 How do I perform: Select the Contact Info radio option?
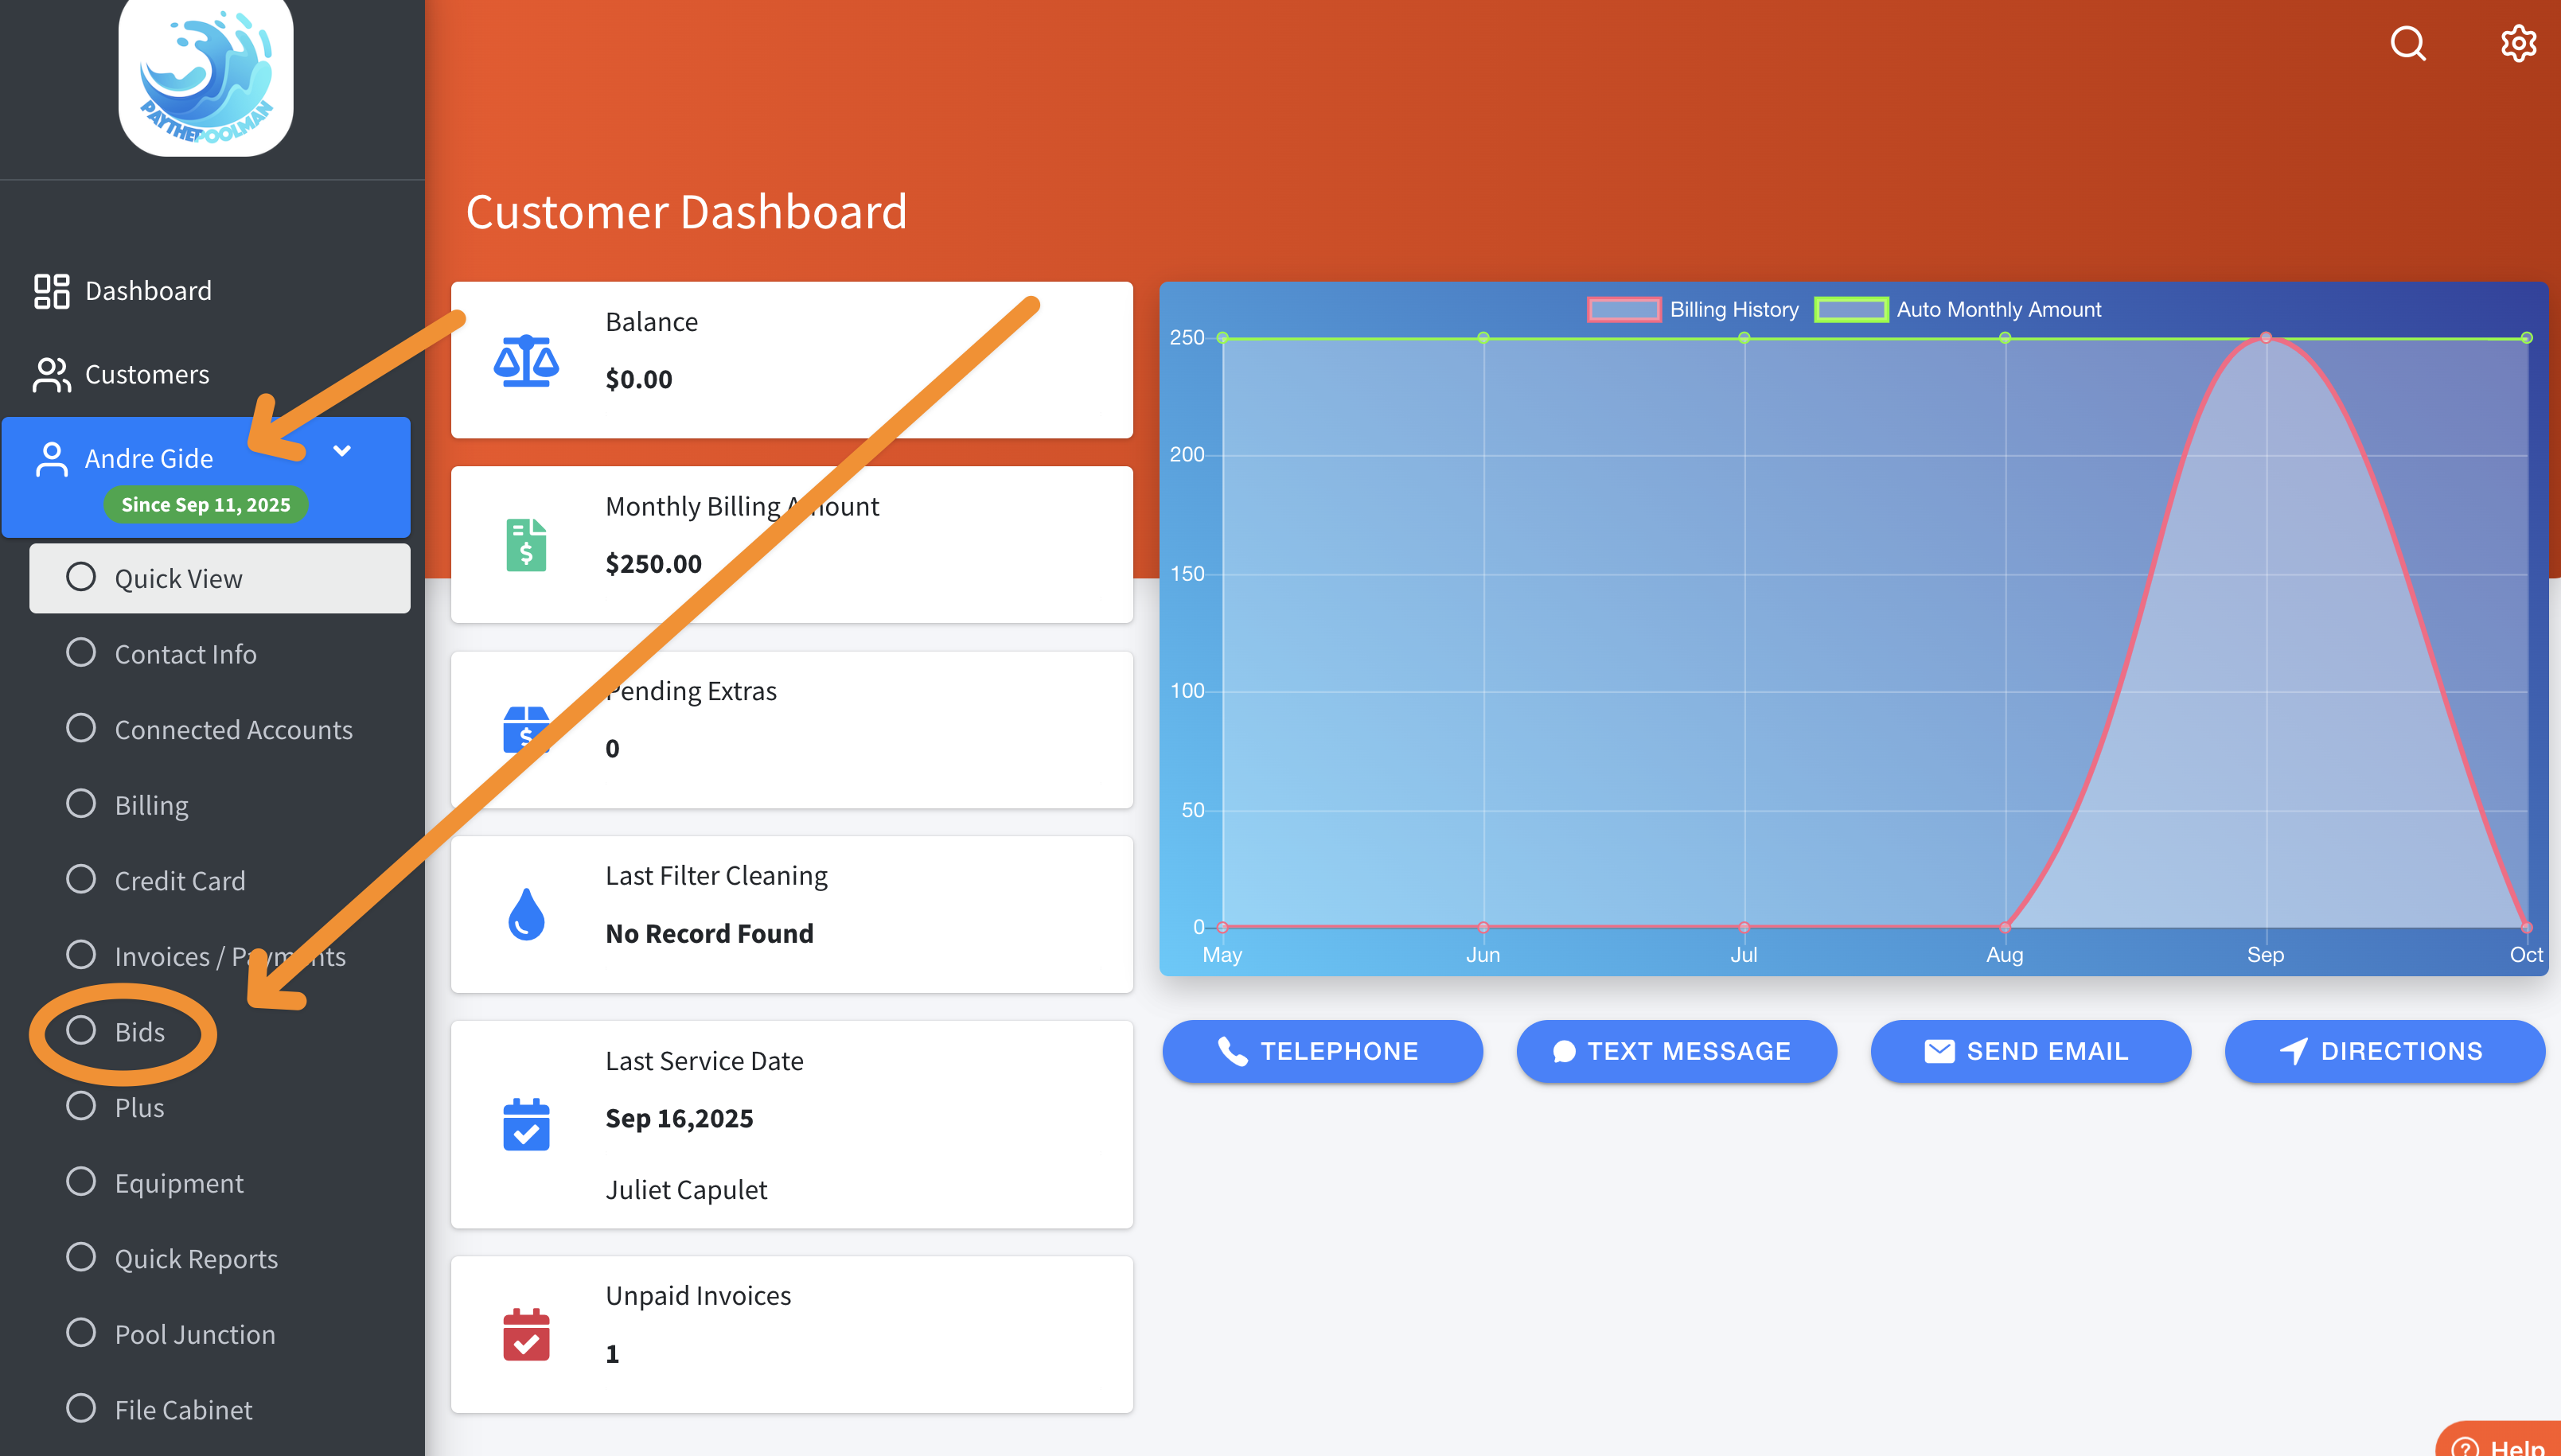click(81, 653)
